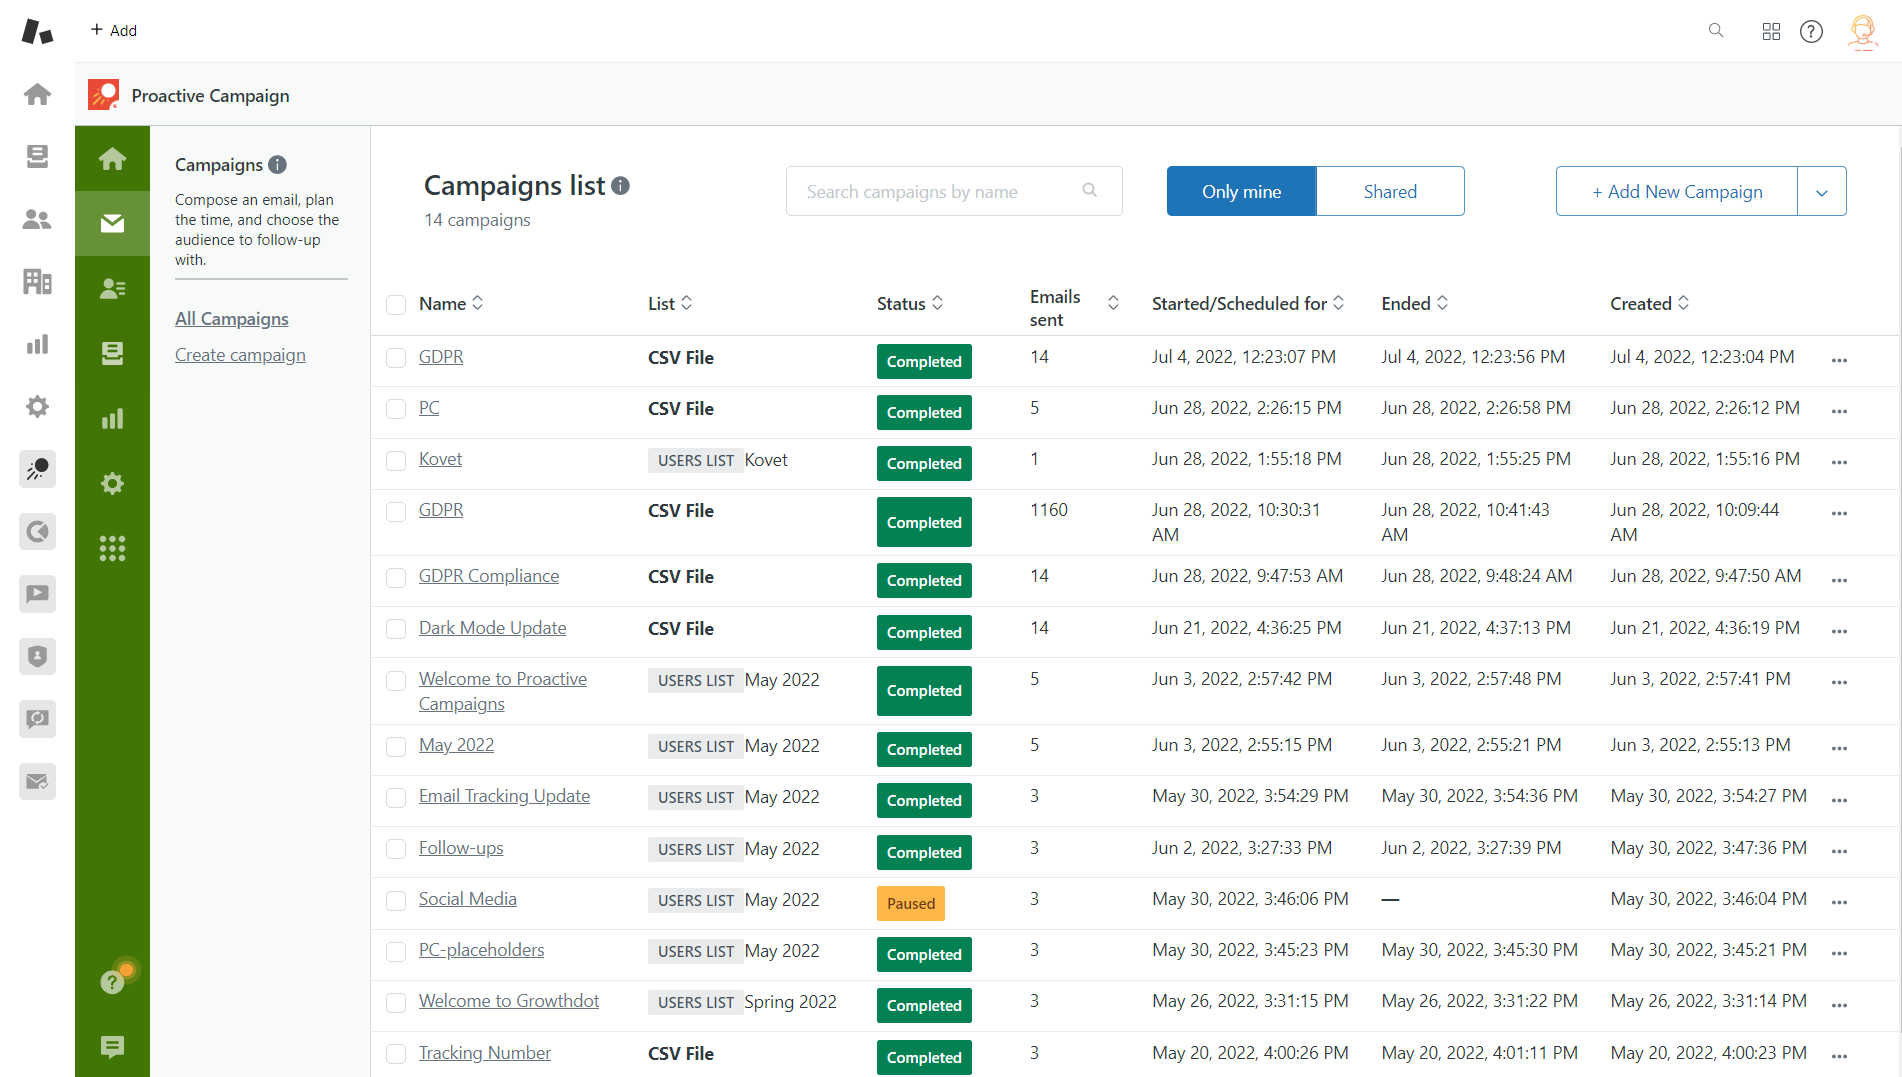Sort campaigns by the Status column arrows
1902x1077 pixels.
pyautogui.click(x=938, y=302)
